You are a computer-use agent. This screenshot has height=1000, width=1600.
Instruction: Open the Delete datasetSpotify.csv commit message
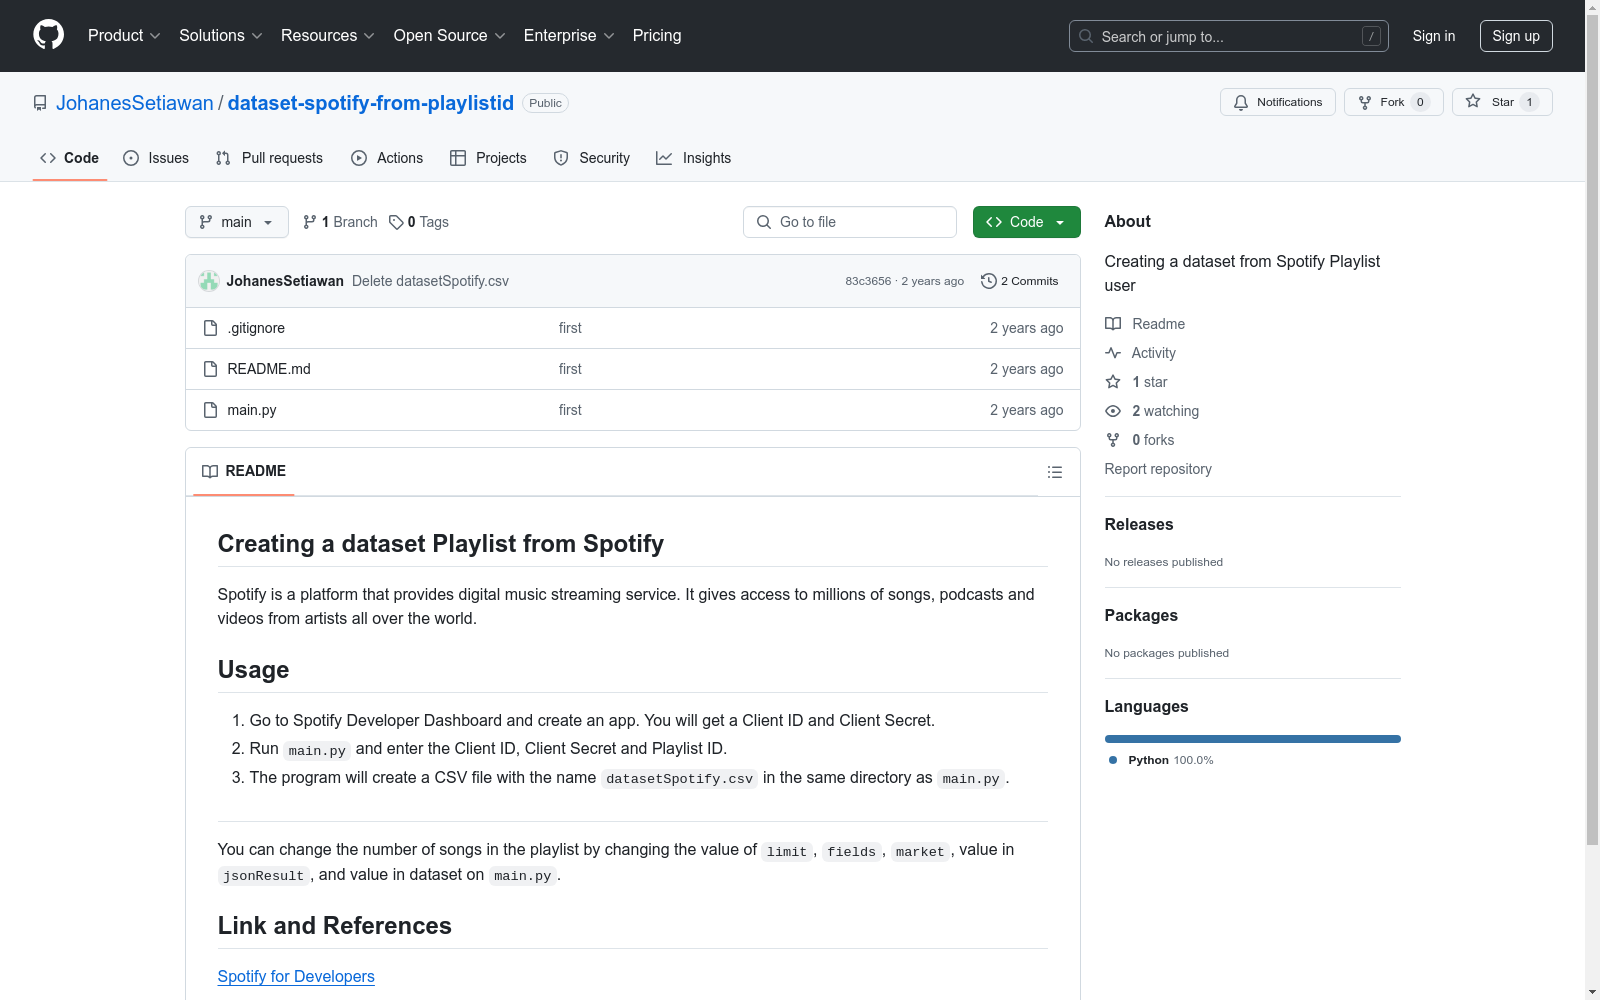pos(430,281)
